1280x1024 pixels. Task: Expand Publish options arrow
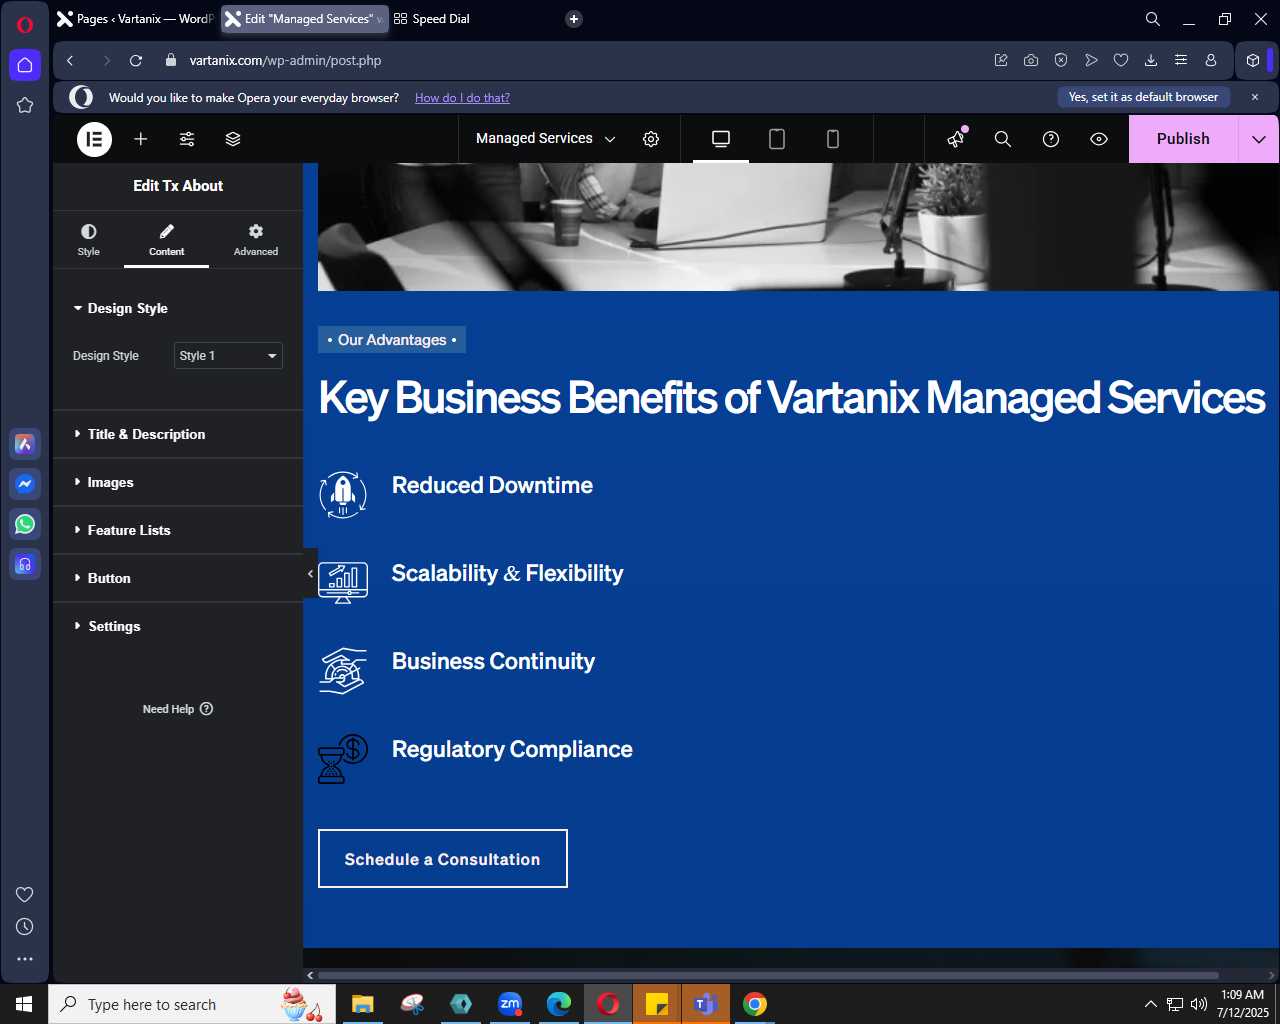click(1259, 139)
